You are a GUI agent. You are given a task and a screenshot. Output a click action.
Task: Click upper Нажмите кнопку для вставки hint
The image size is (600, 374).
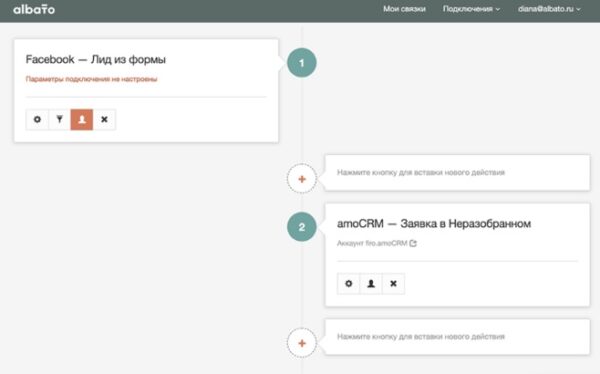coord(421,173)
